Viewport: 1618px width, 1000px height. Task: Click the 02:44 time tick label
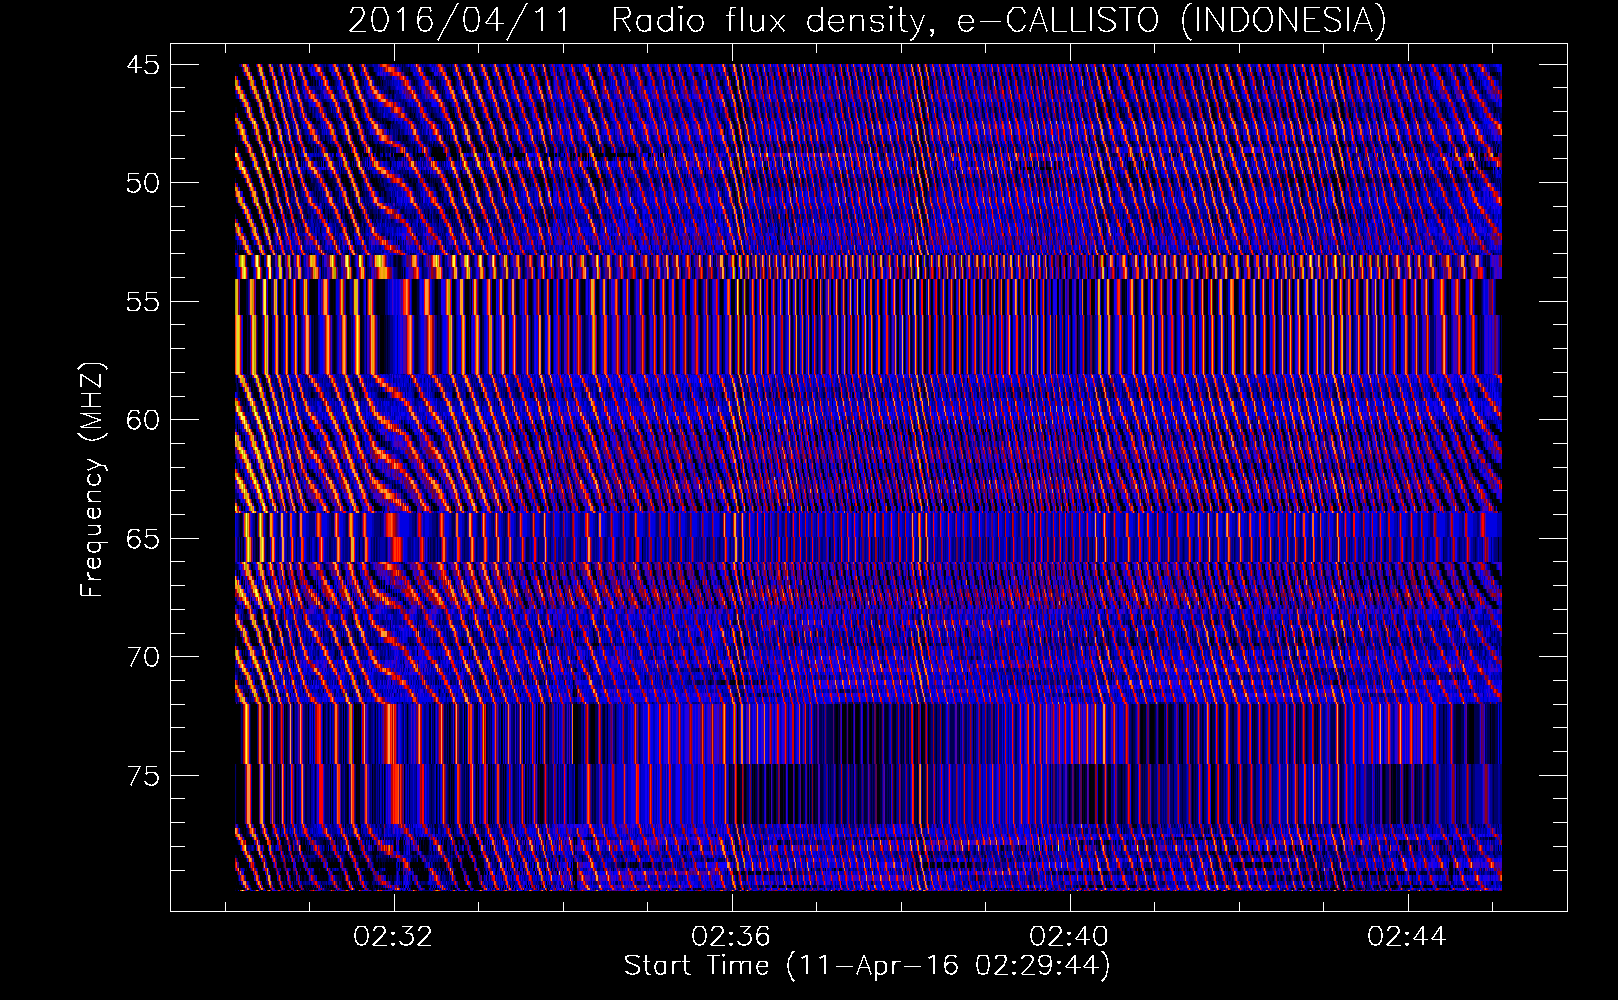point(1407,937)
